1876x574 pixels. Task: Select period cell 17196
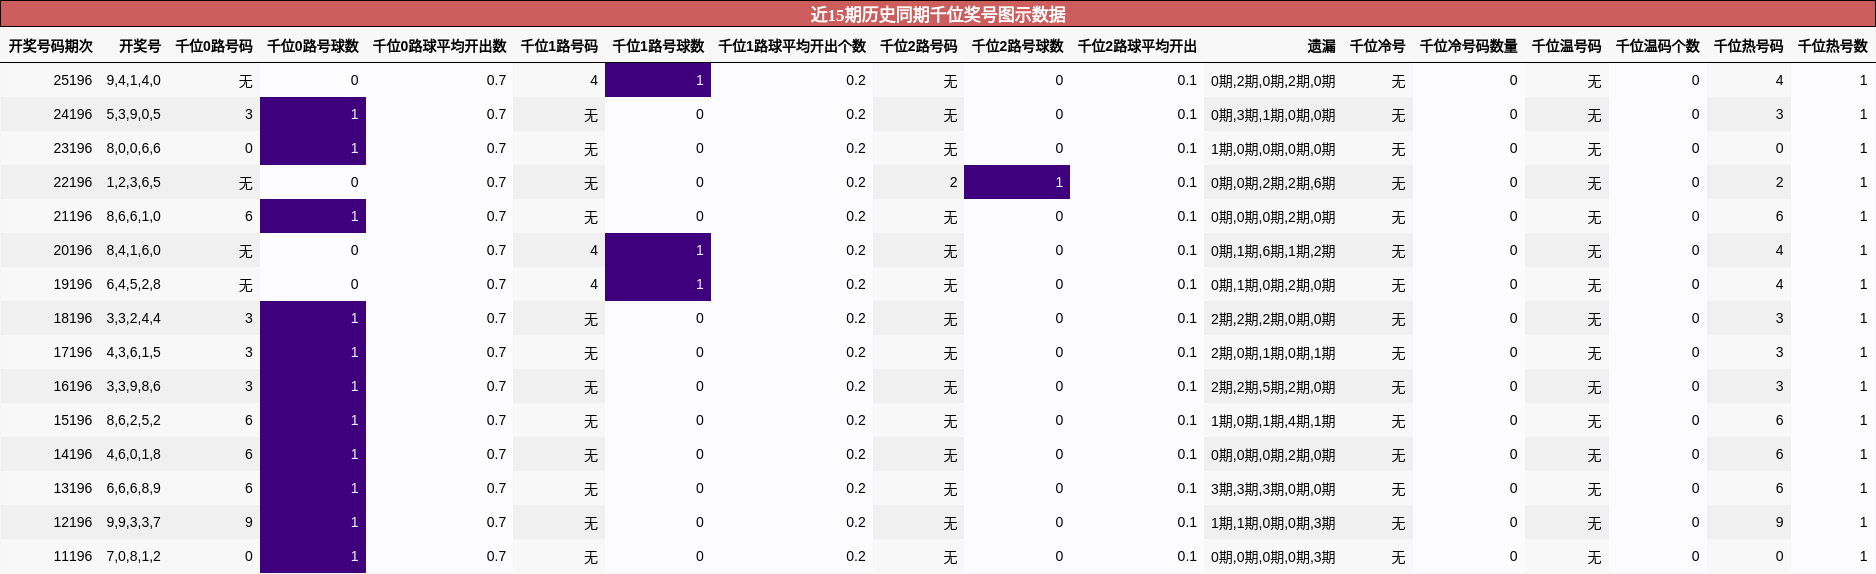[73, 352]
